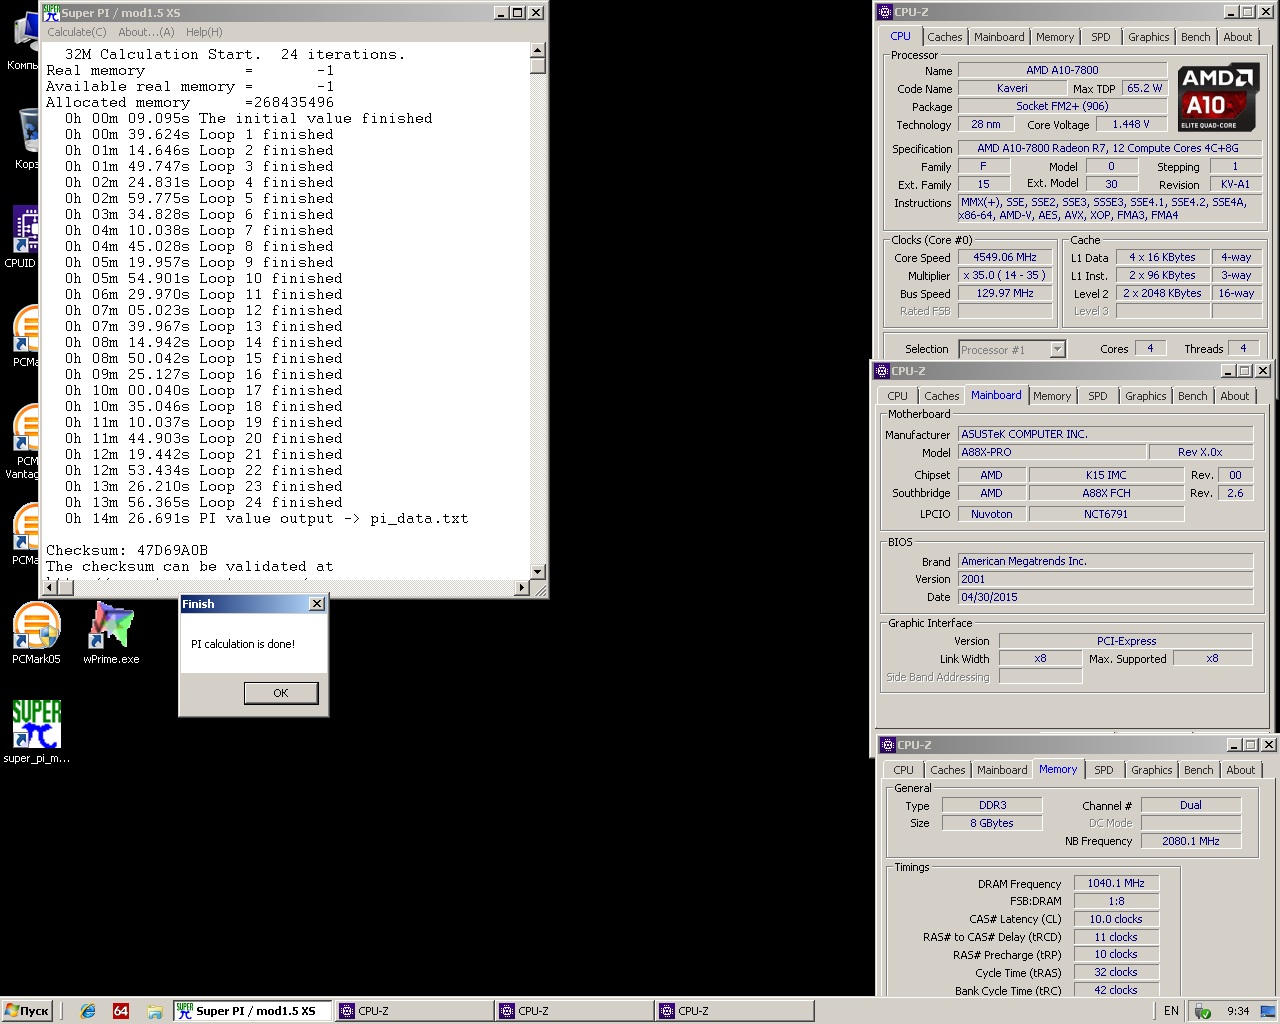Click Super PI vertical scrollbar down arrow

(537, 571)
